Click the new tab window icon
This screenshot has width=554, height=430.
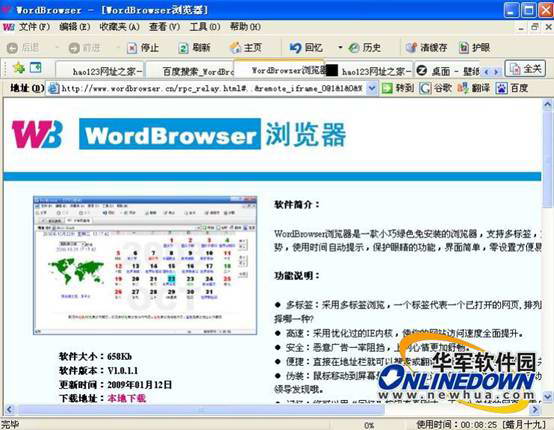36,67
